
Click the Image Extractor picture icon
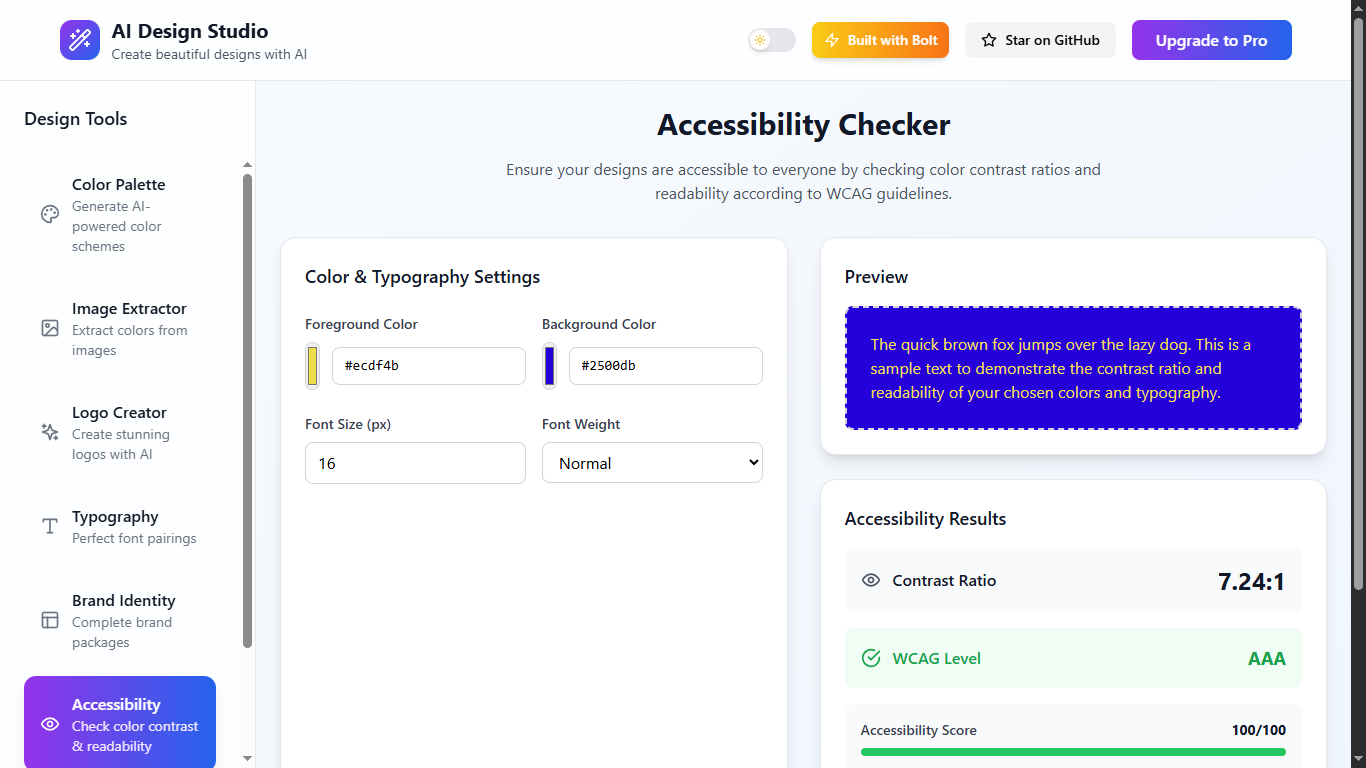coord(50,328)
